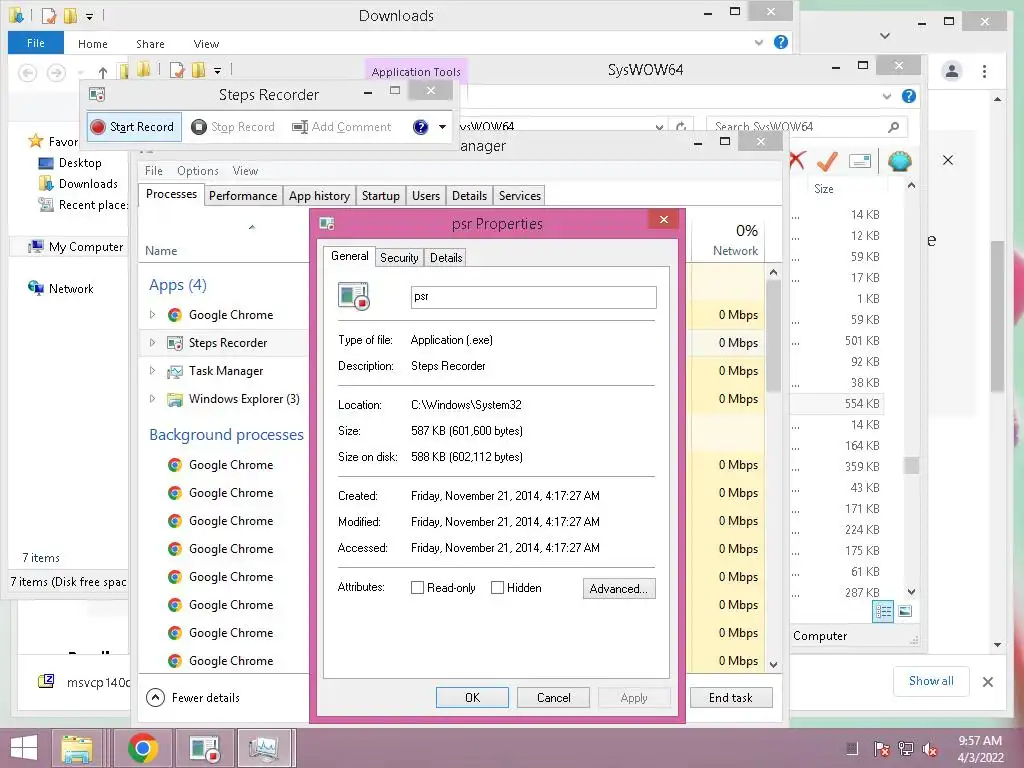Open Task Manager View menu

tap(245, 170)
